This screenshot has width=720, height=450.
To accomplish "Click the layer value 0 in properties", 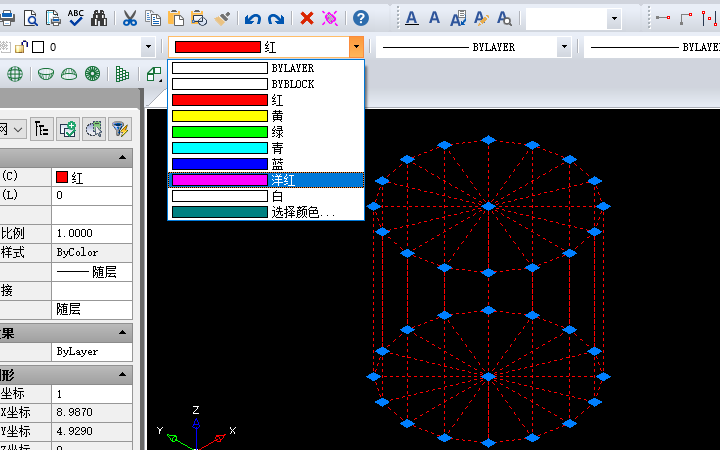I will [x=92, y=196].
